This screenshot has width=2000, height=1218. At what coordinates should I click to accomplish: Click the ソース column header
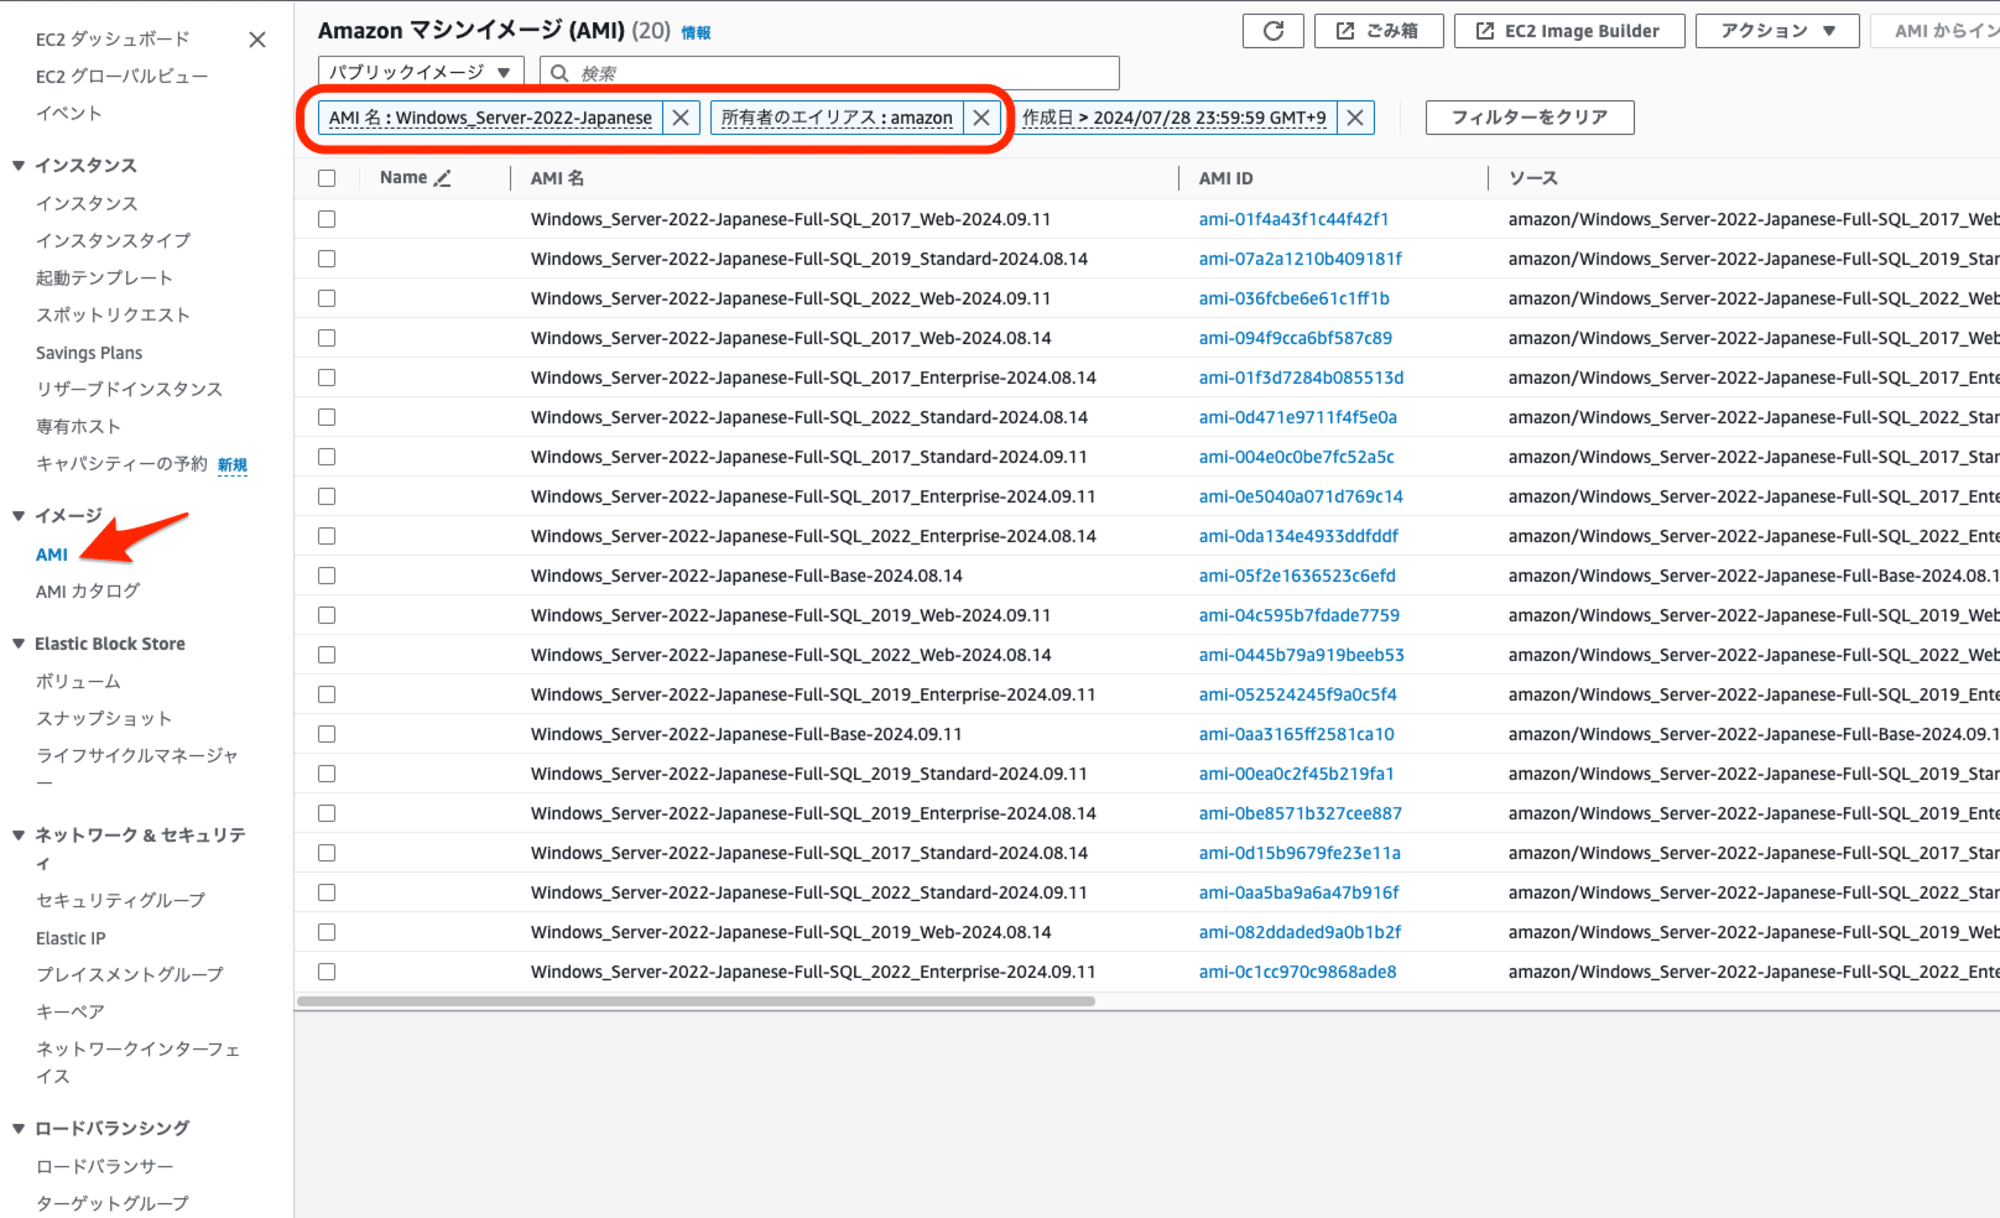pyautogui.click(x=1533, y=178)
